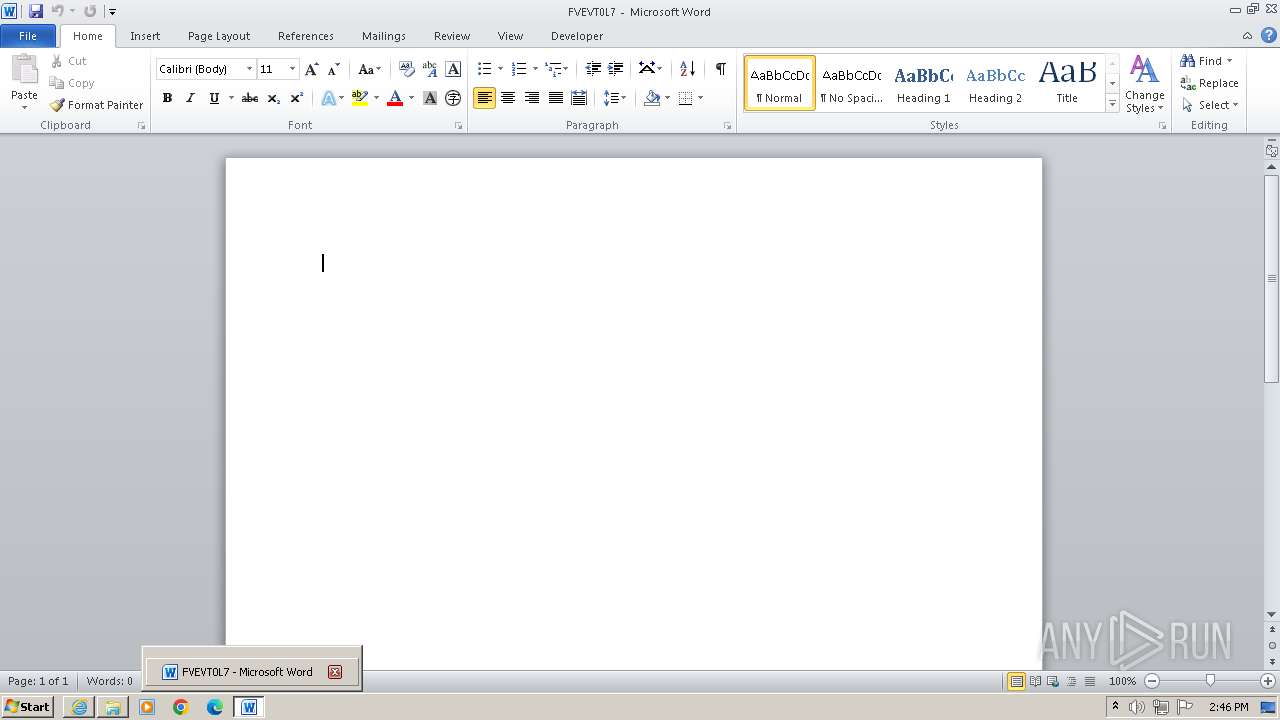The height and width of the screenshot is (720, 1280).
Task: Click the Replace button
Action: point(1209,83)
